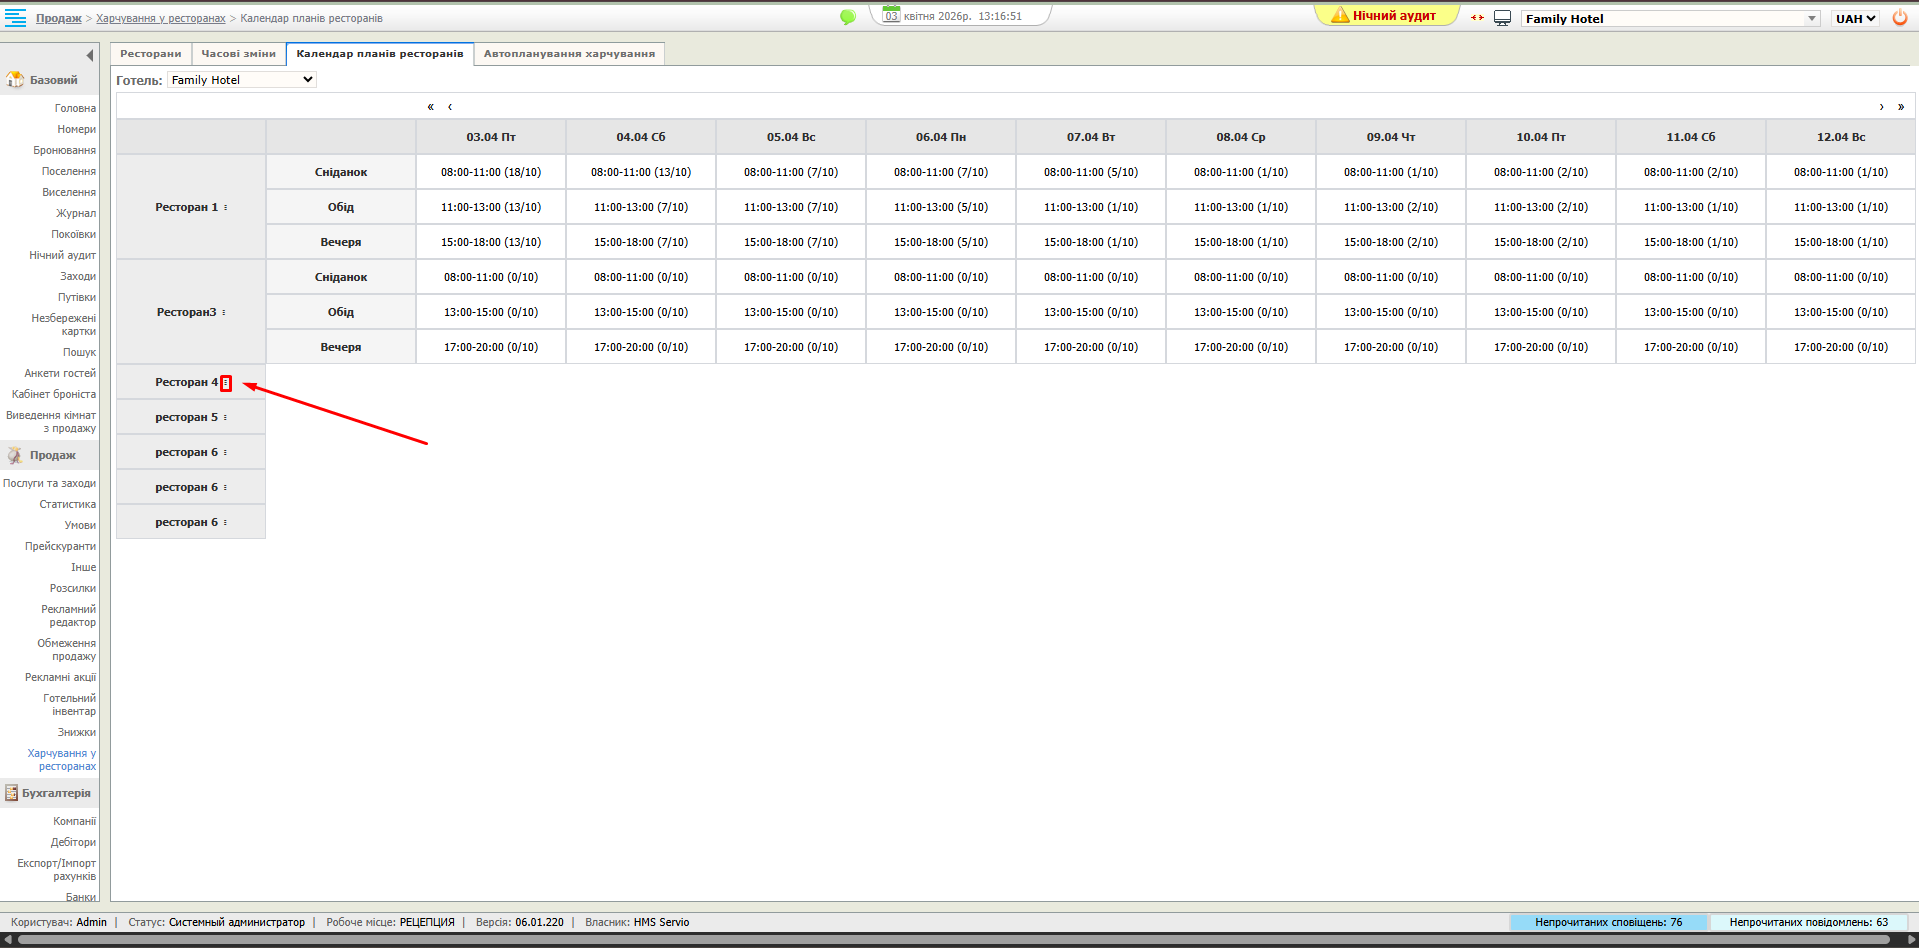Open Бронювання in the left sidebar

pos(64,150)
